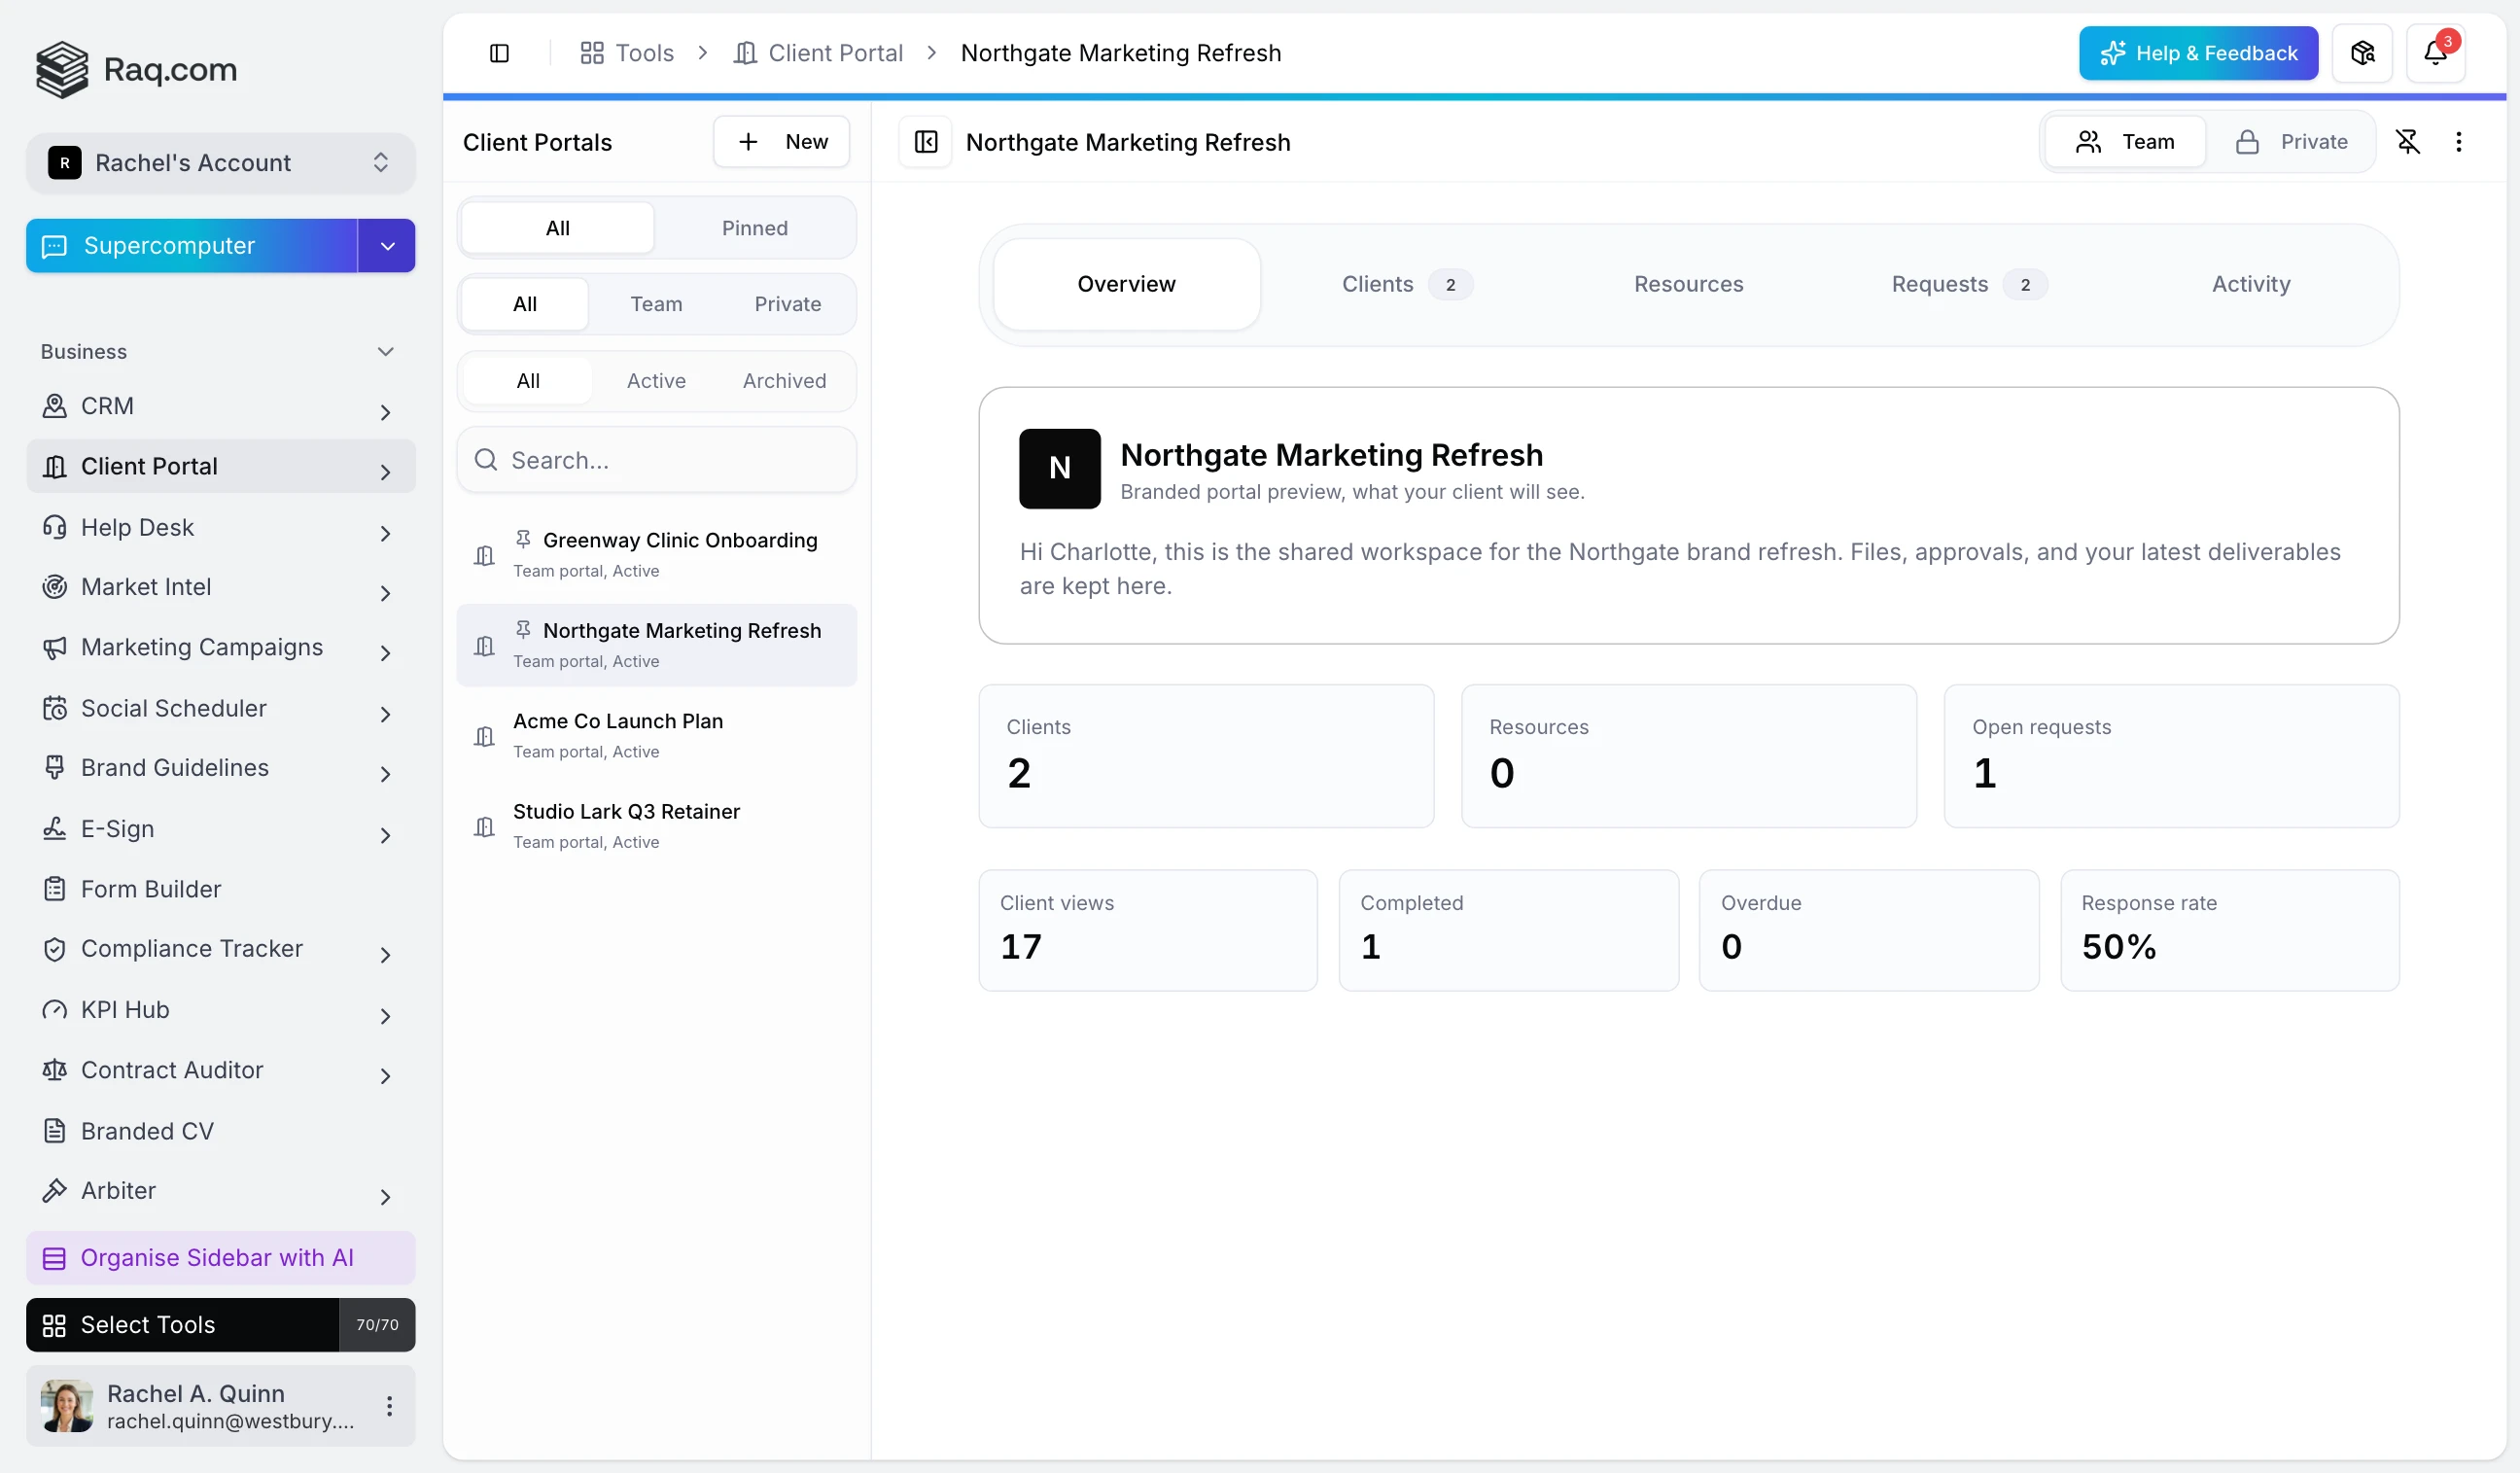Image resolution: width=2520 pixels, height=1473 pixels.
Task: Open Help & Feedback
Action: [2198, 53]
